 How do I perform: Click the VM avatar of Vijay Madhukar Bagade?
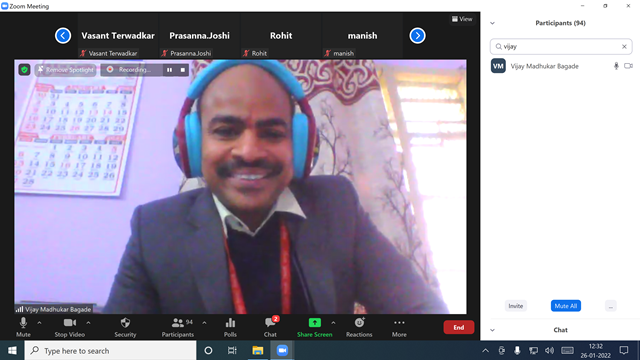tap(498, 66)
